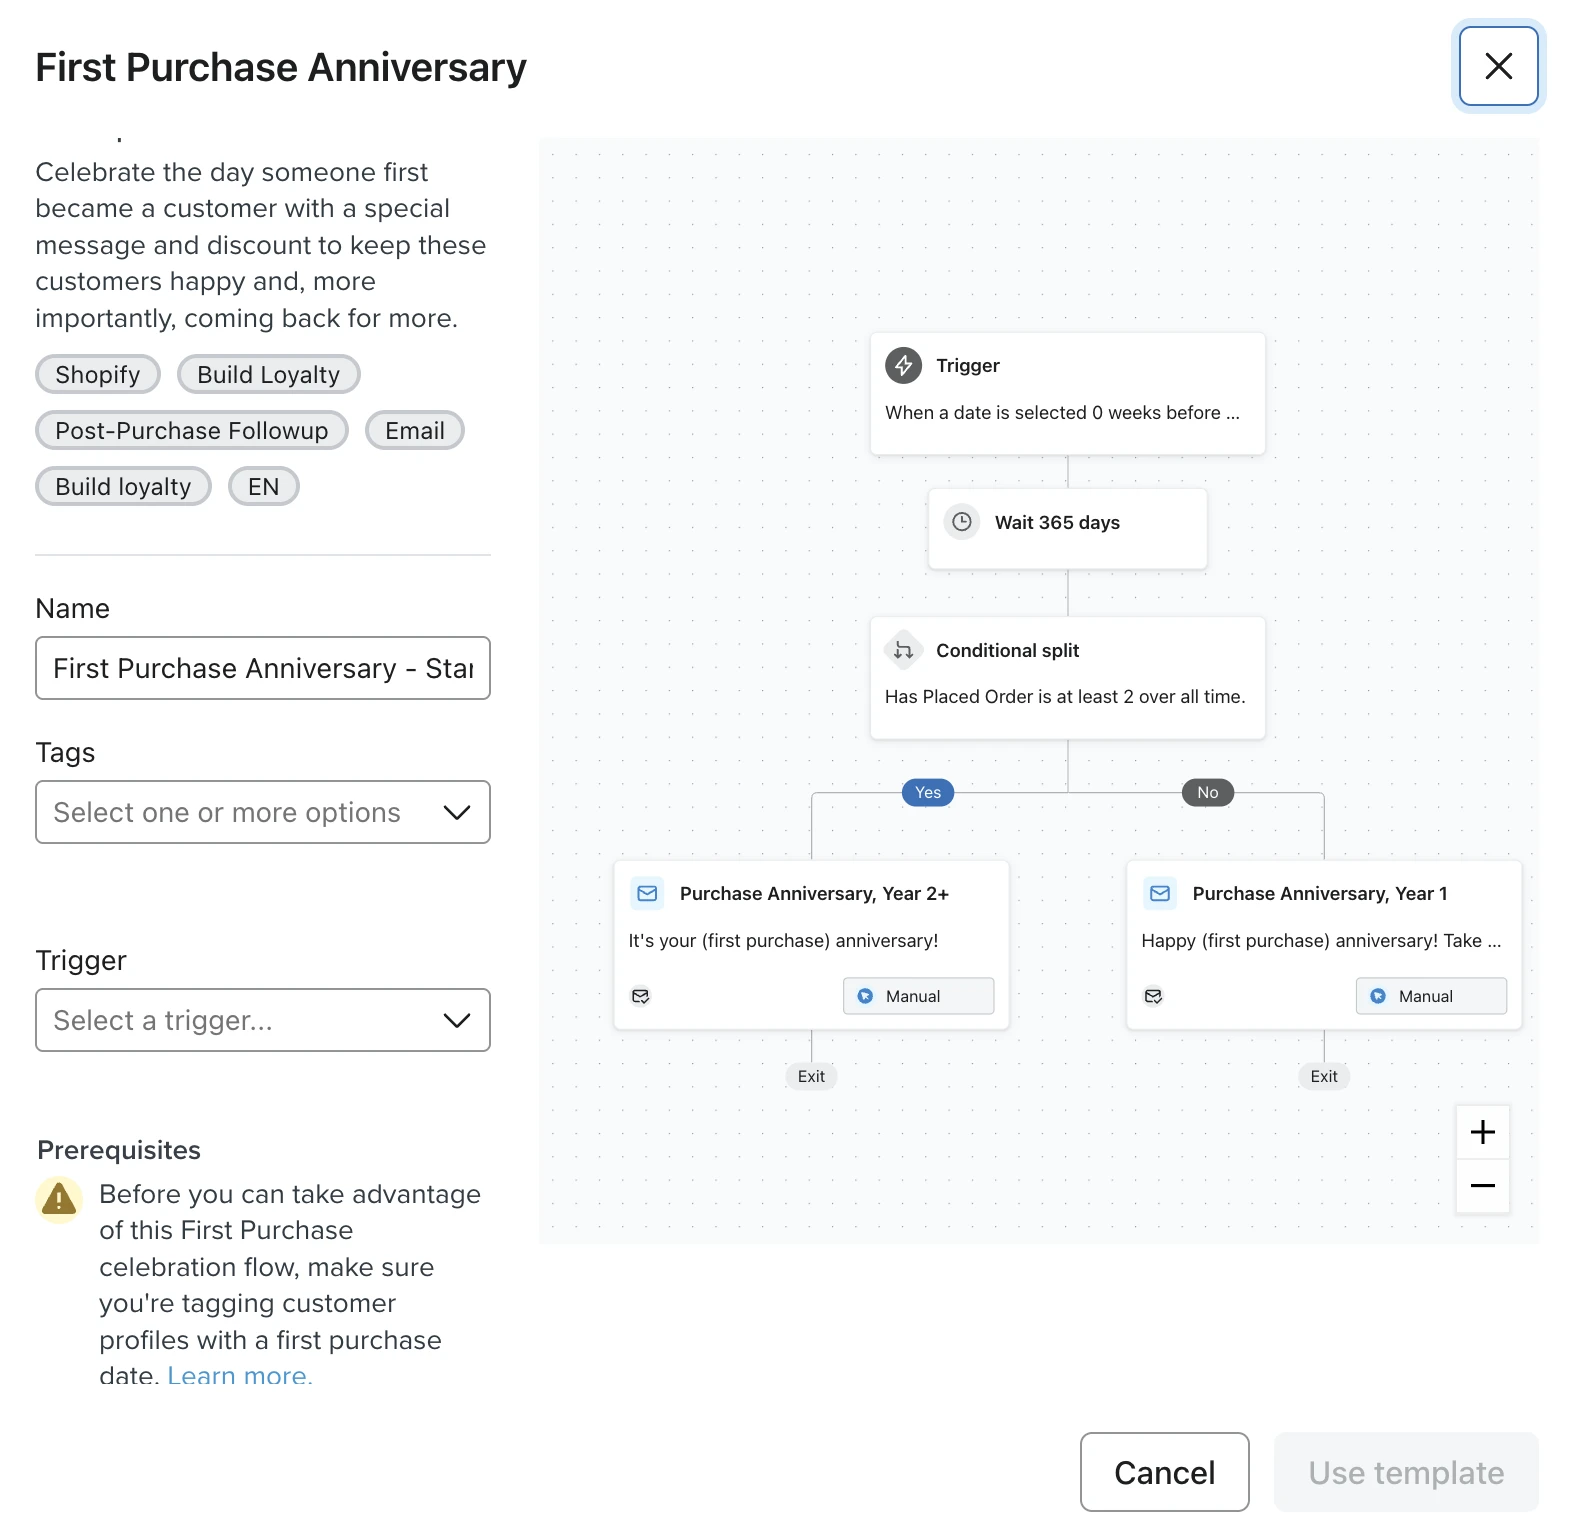1578x1526 pixels.
Task: Zoom out the flow preview with minus
Action: (1482, 1186)
